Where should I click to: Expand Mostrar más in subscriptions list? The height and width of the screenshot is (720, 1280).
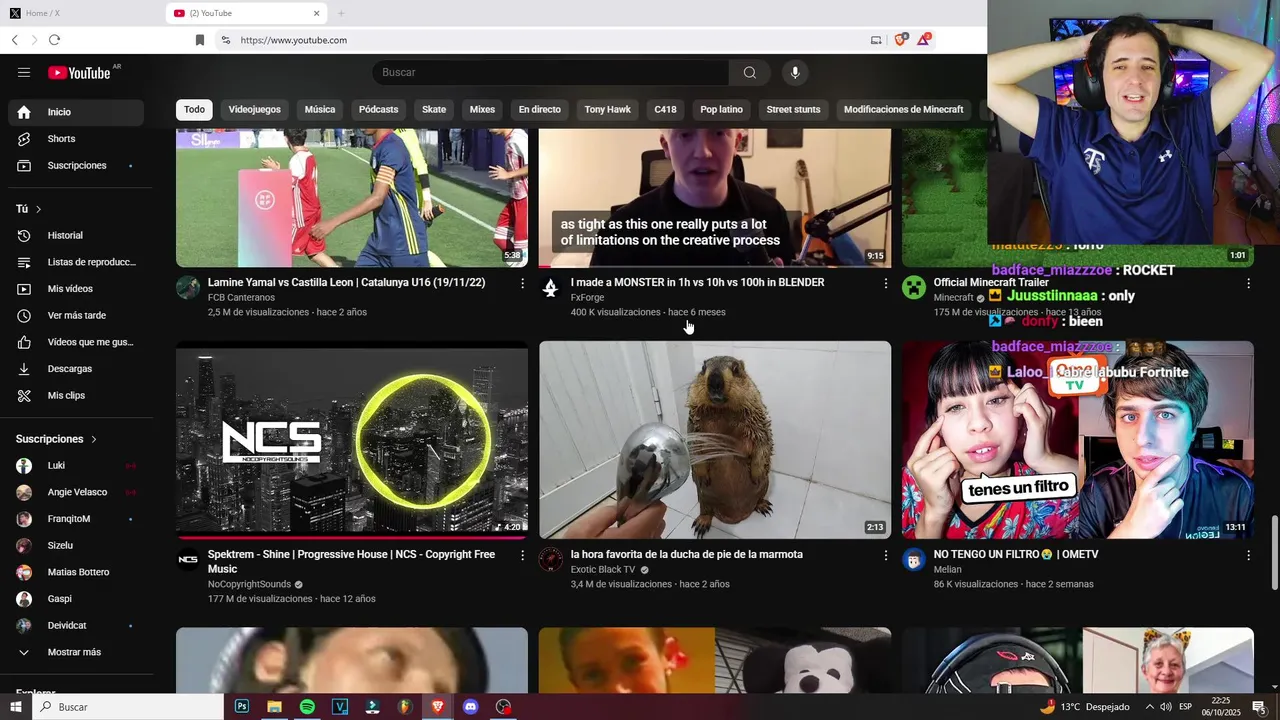76,652
